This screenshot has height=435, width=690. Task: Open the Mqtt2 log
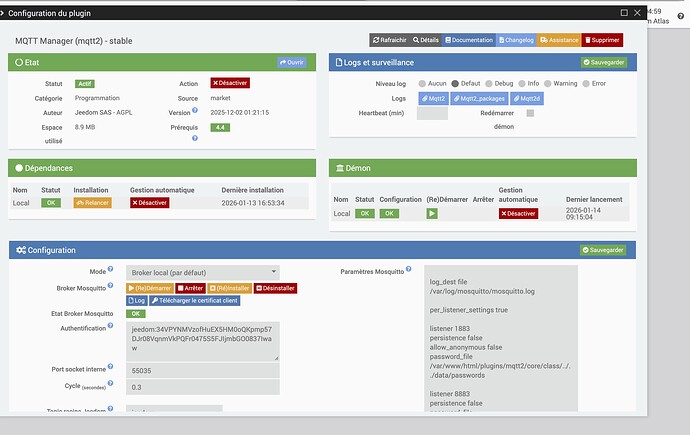pyautogui.click(x=433, y=99)
